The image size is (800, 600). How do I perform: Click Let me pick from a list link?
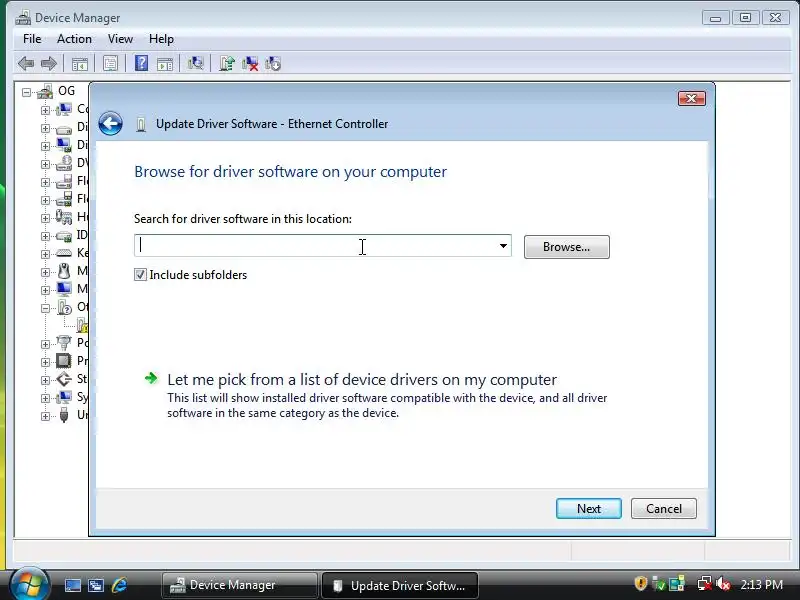[362, 380]
